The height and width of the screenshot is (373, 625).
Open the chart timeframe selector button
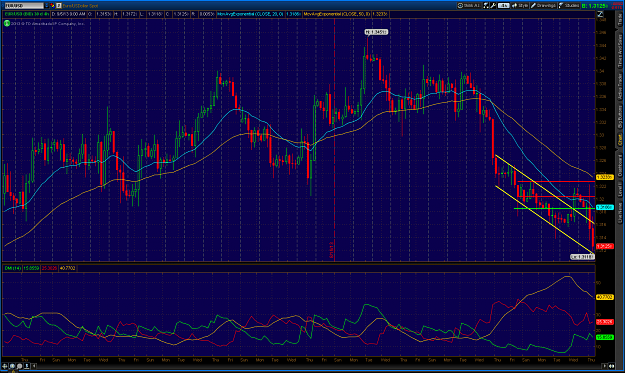pyautogui.click(x=469, y=5)
